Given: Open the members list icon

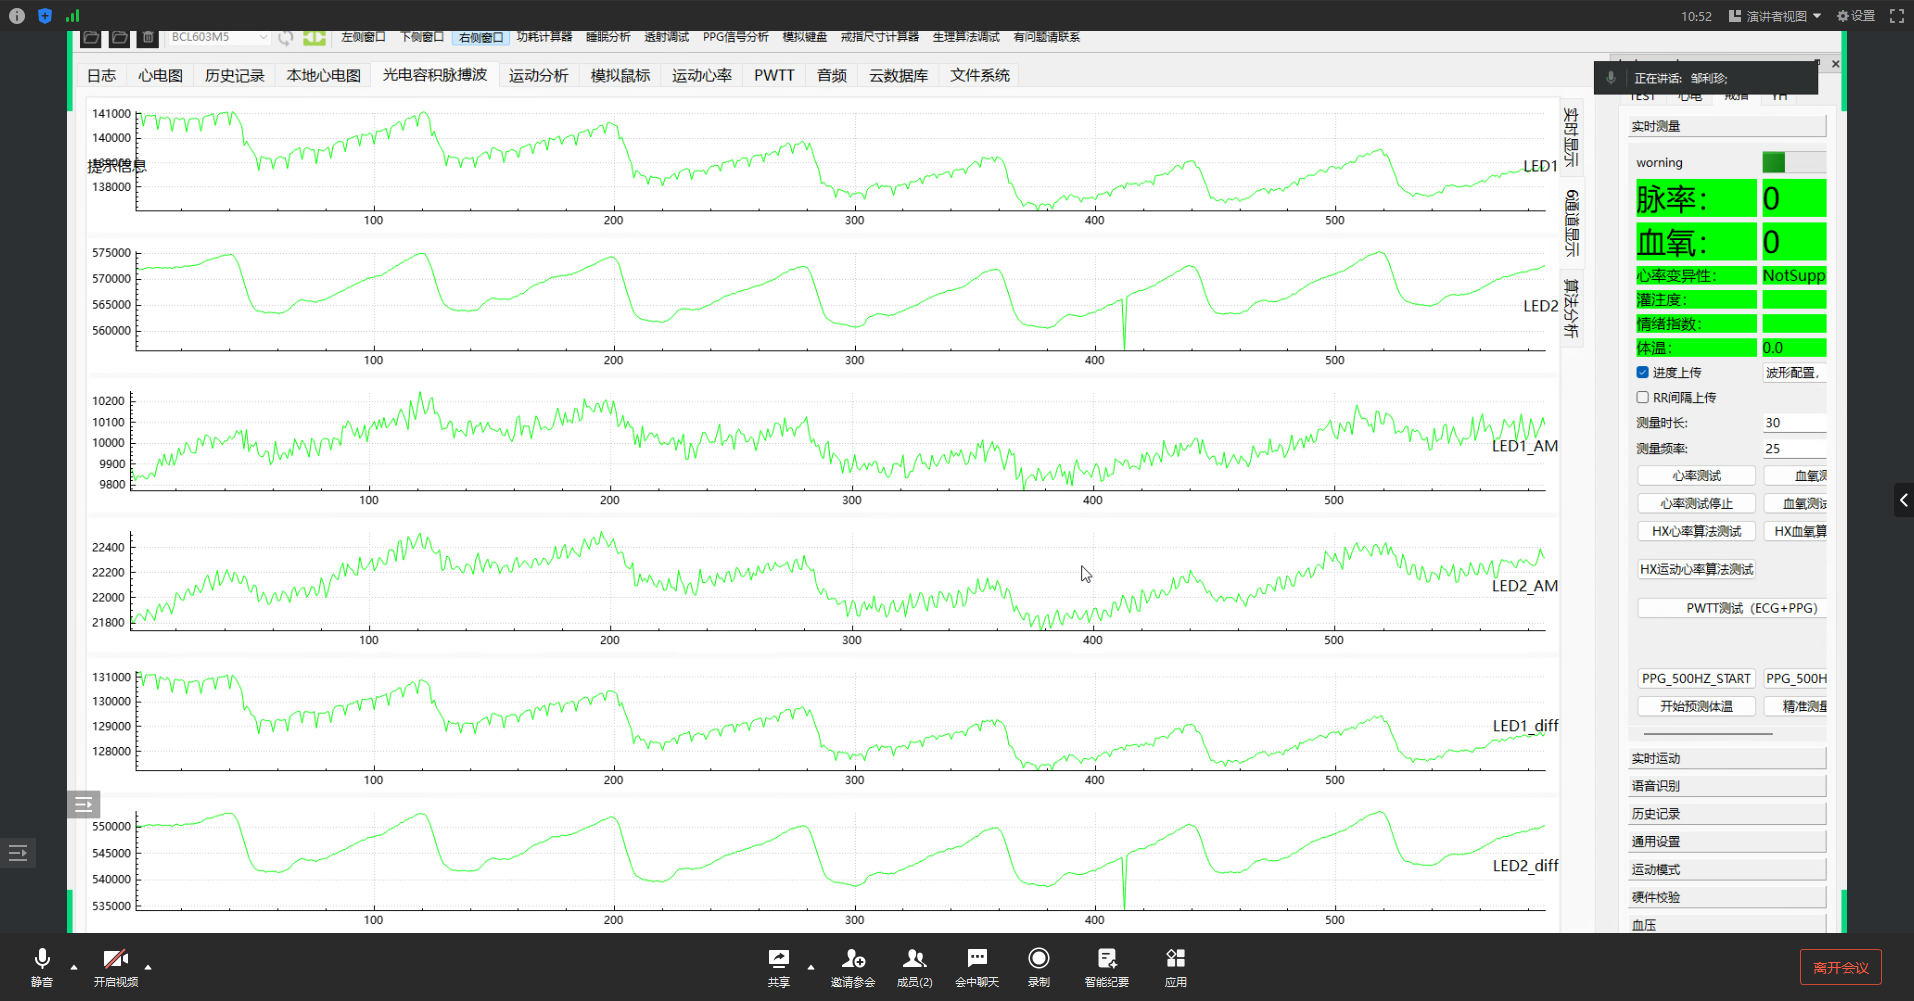Looking at the screenshot, I should click(914, 959).
